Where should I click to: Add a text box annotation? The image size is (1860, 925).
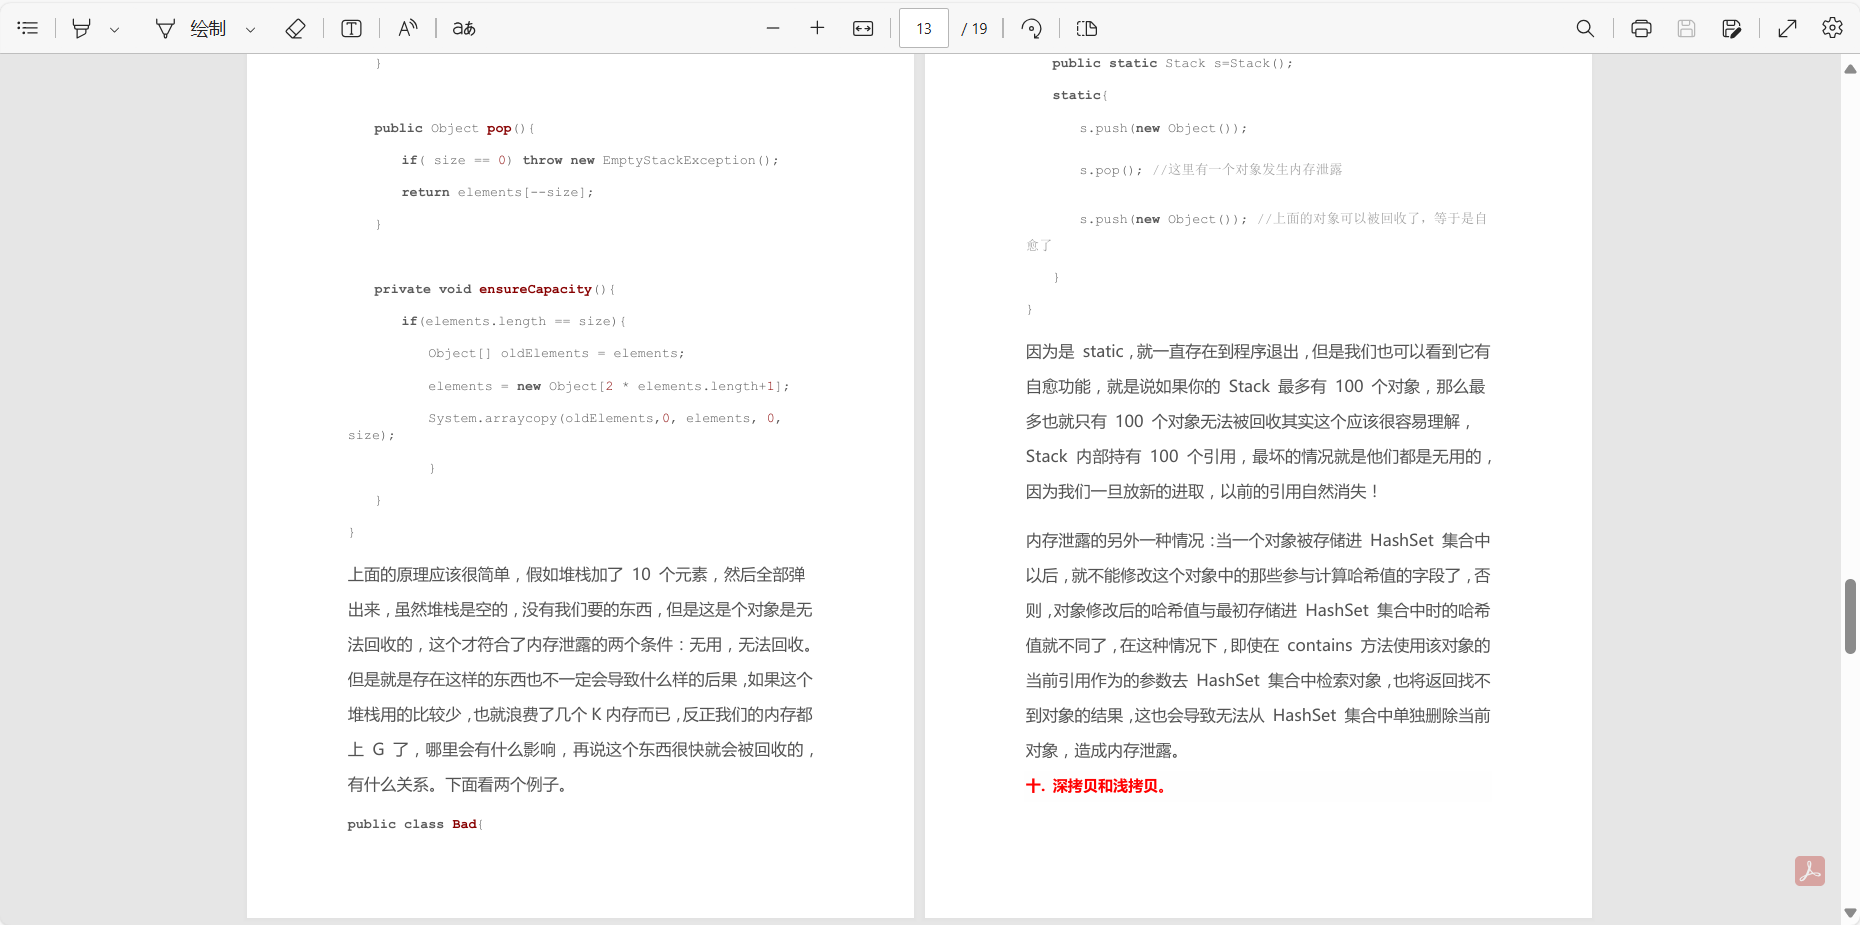click(351, 28)
